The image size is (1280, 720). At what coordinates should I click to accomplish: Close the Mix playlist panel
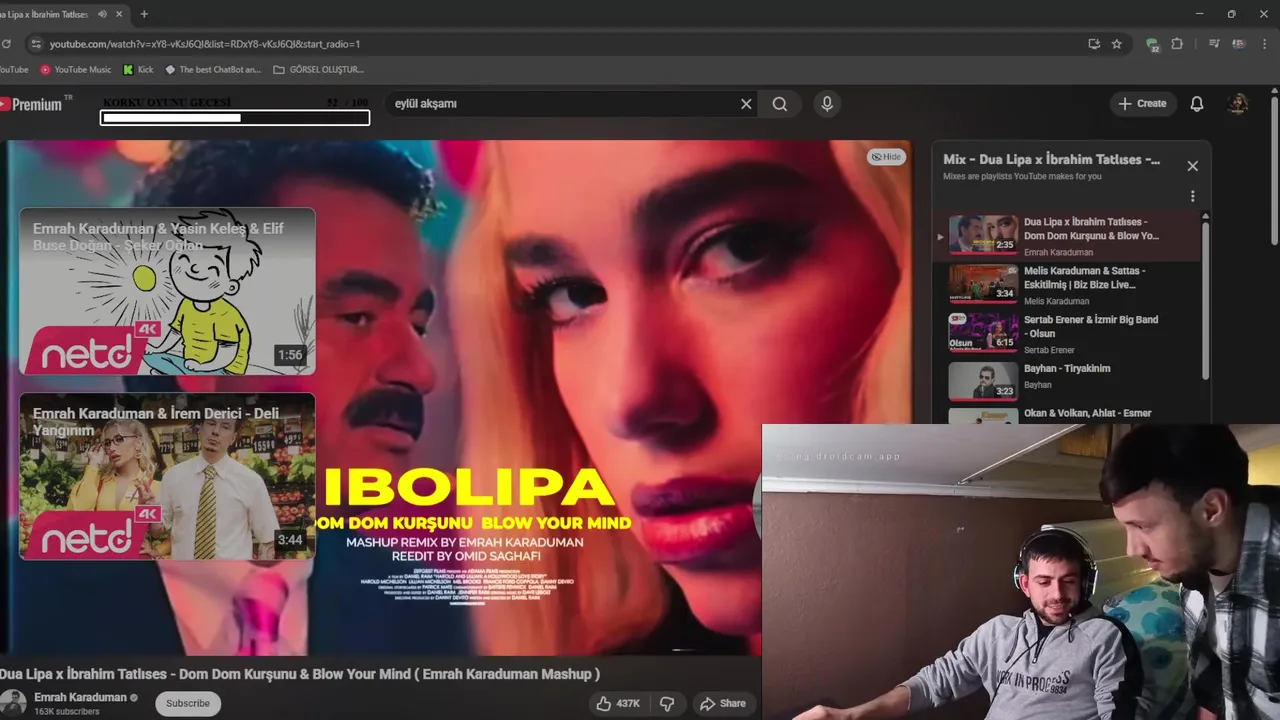pyautogui.click(x=1192, y=166)
